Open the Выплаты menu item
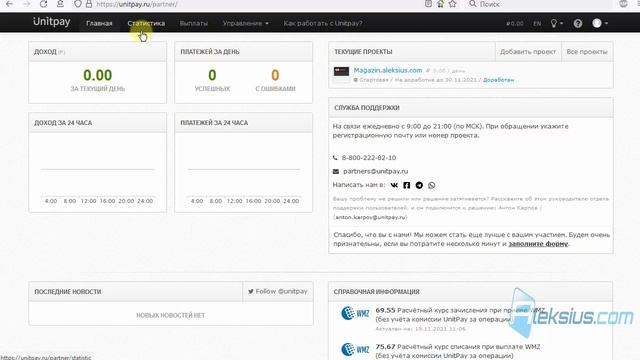640x360 pixels. point(194,23)
